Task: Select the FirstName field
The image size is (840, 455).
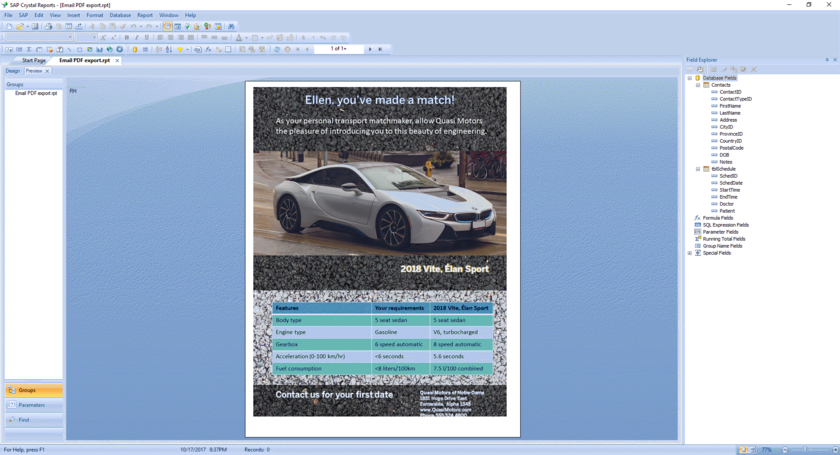Action: pos(730,106)
